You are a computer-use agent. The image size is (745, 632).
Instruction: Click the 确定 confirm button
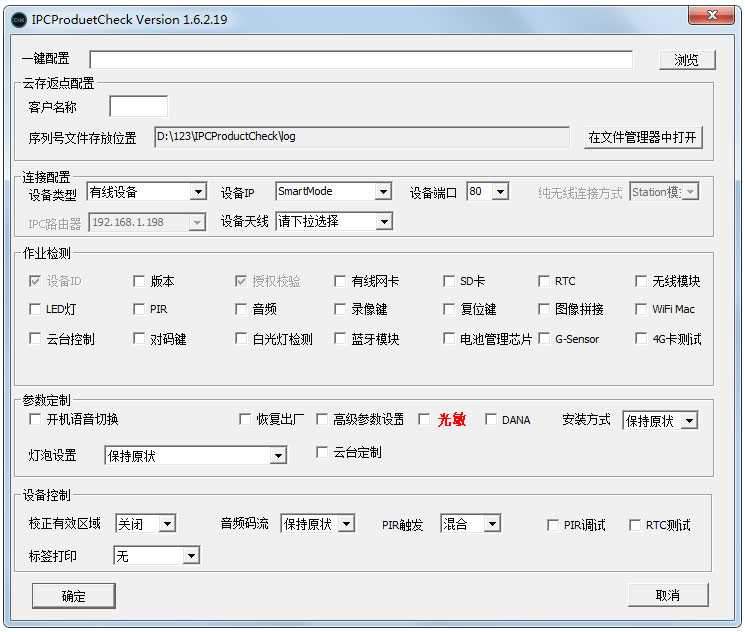tap(73, 596)
